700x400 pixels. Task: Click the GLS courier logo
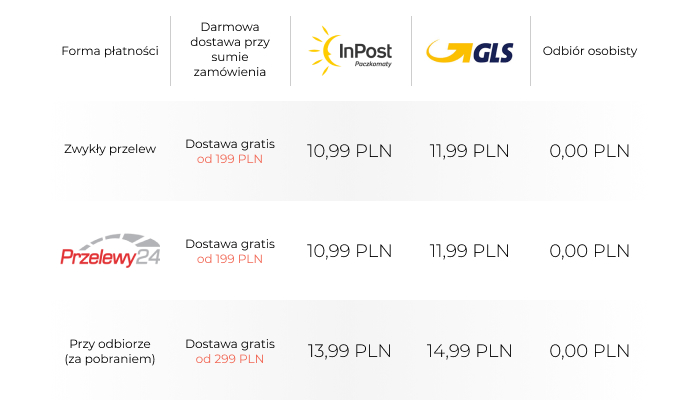pyautogui.click(x=470, y=52)
